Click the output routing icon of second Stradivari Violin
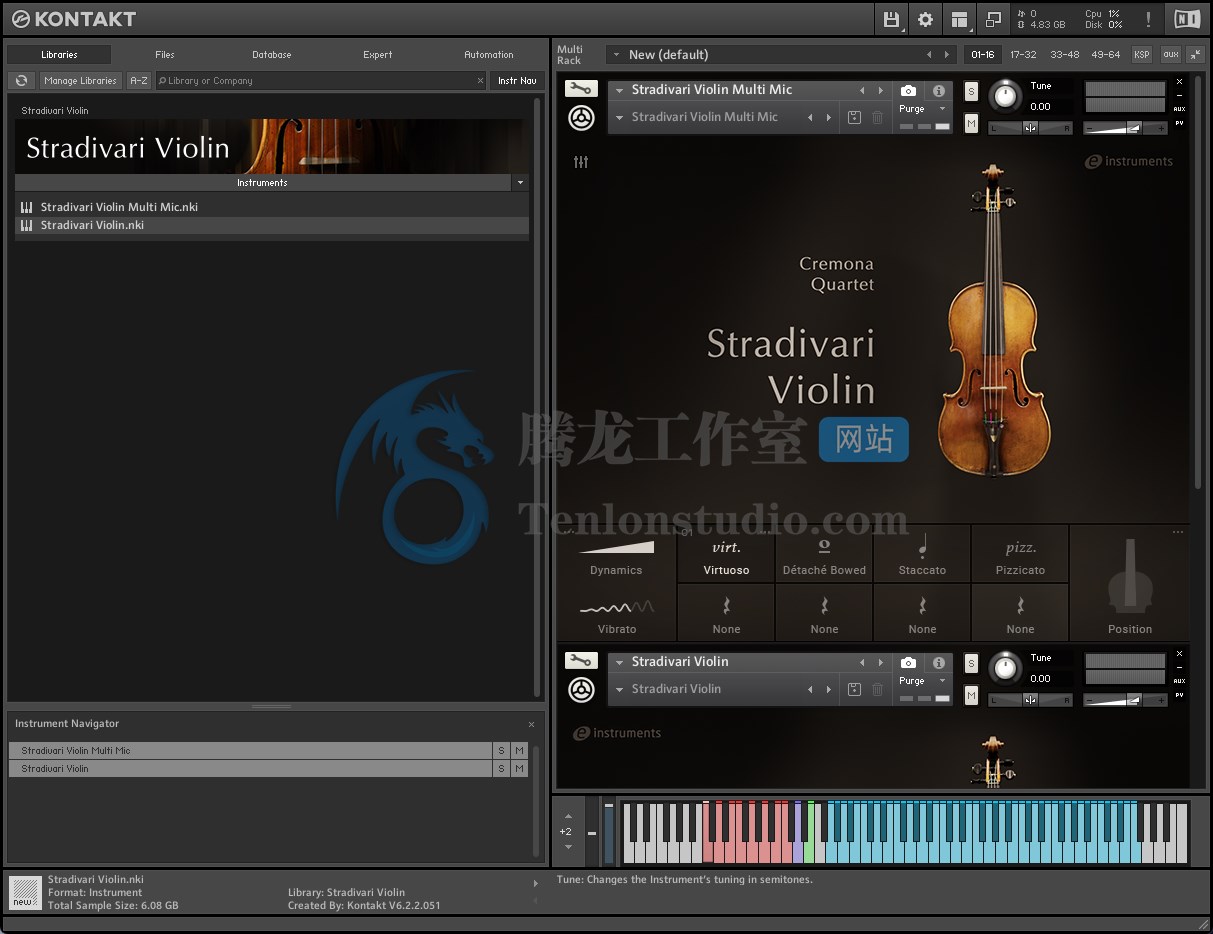This screenshot has width=1213, height=934. [581, 689]
